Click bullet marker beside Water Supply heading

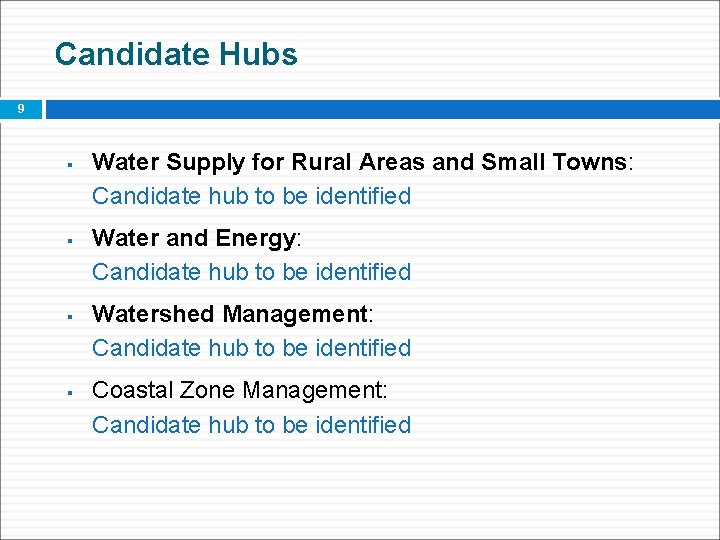(x=70, y=164)
